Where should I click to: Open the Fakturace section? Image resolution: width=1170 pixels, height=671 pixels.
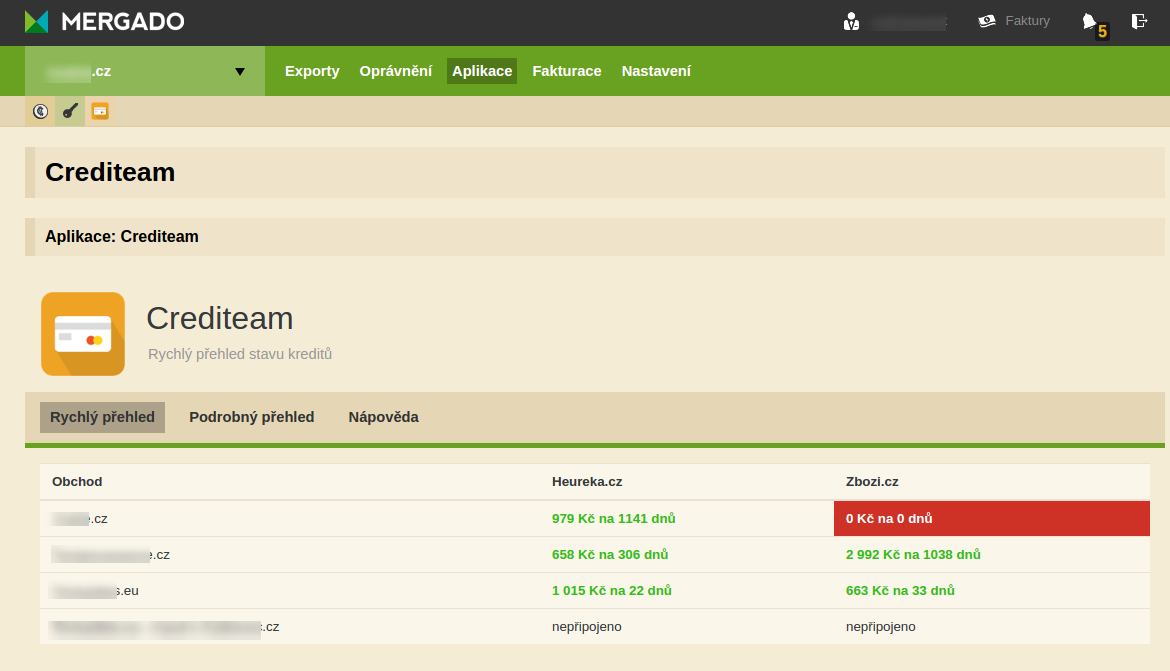pyautogui.click(x=566, y=71)
